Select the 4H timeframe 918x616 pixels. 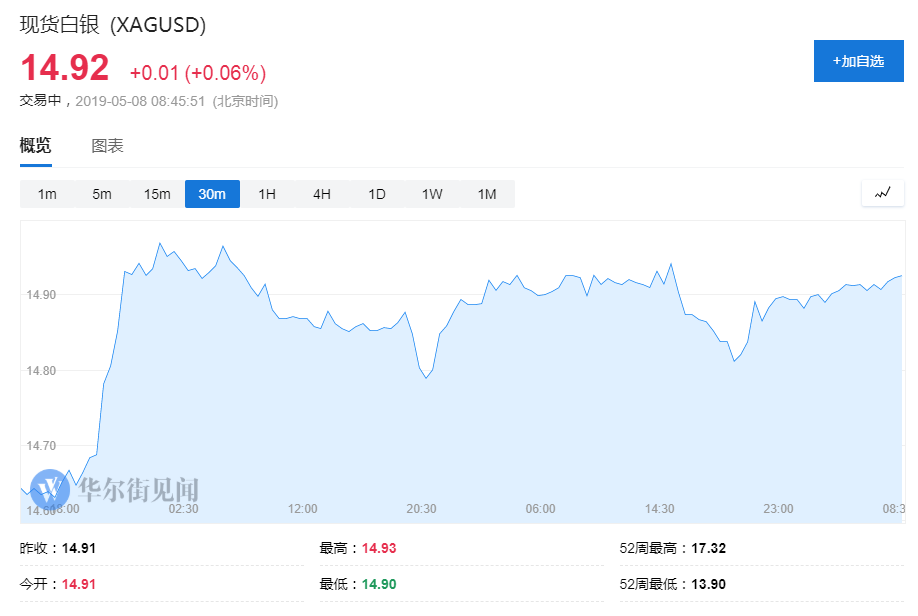[321, 194]
